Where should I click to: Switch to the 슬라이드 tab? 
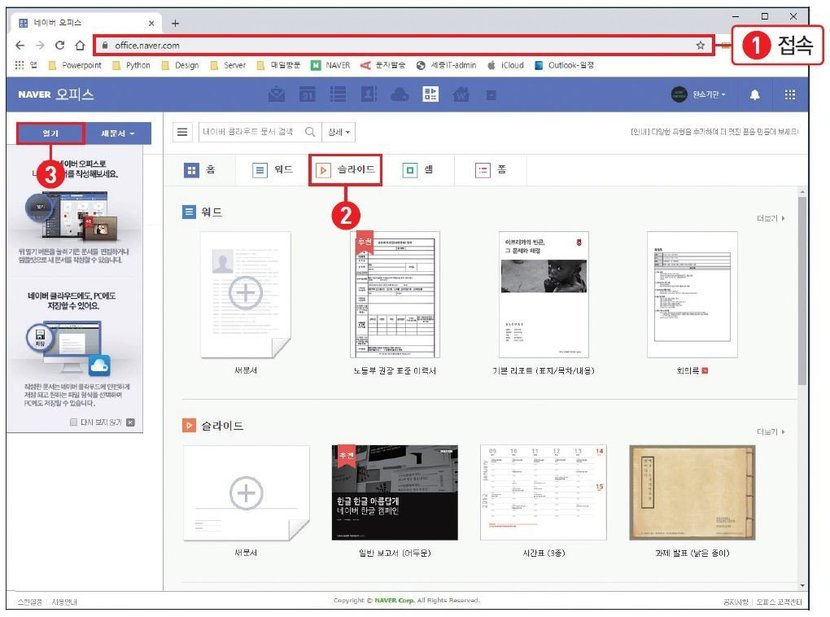tap(345, 170)
